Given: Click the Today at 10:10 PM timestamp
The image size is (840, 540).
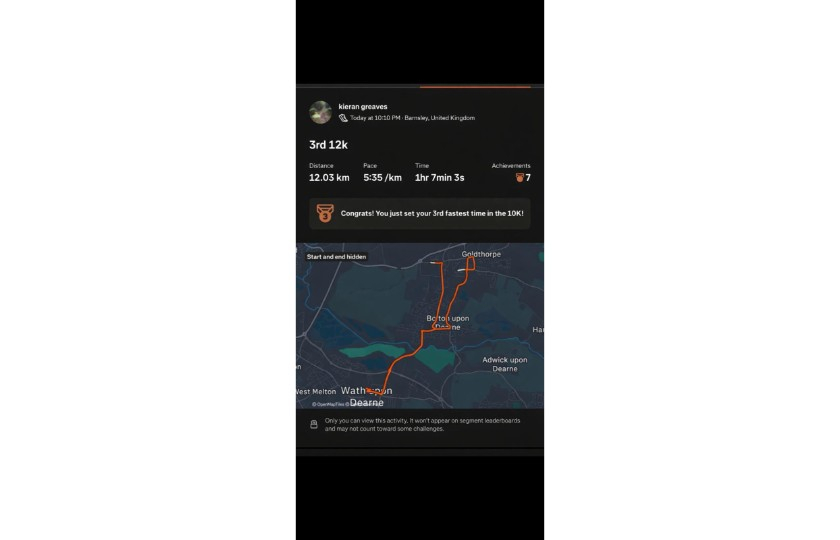Looking at the screenshot, I should tap(375, 118).
